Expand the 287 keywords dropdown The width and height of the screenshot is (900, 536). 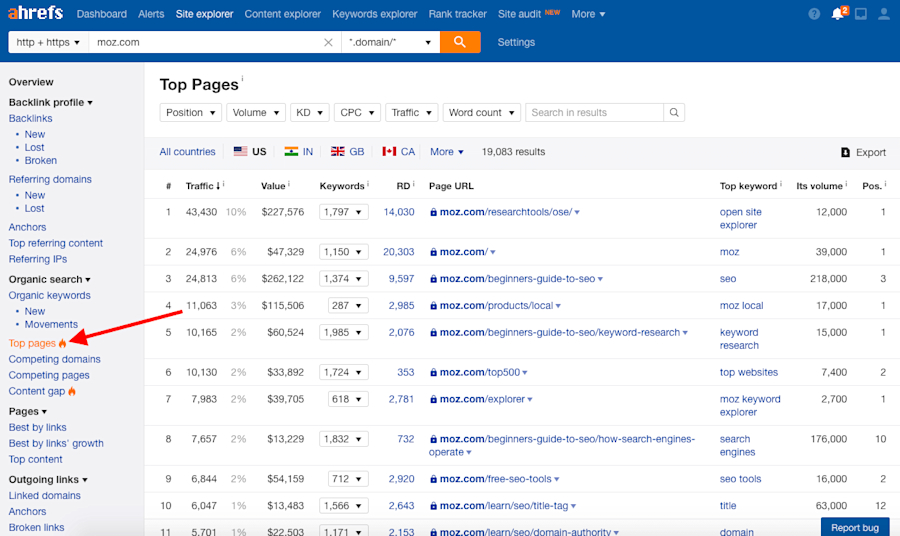348,306
